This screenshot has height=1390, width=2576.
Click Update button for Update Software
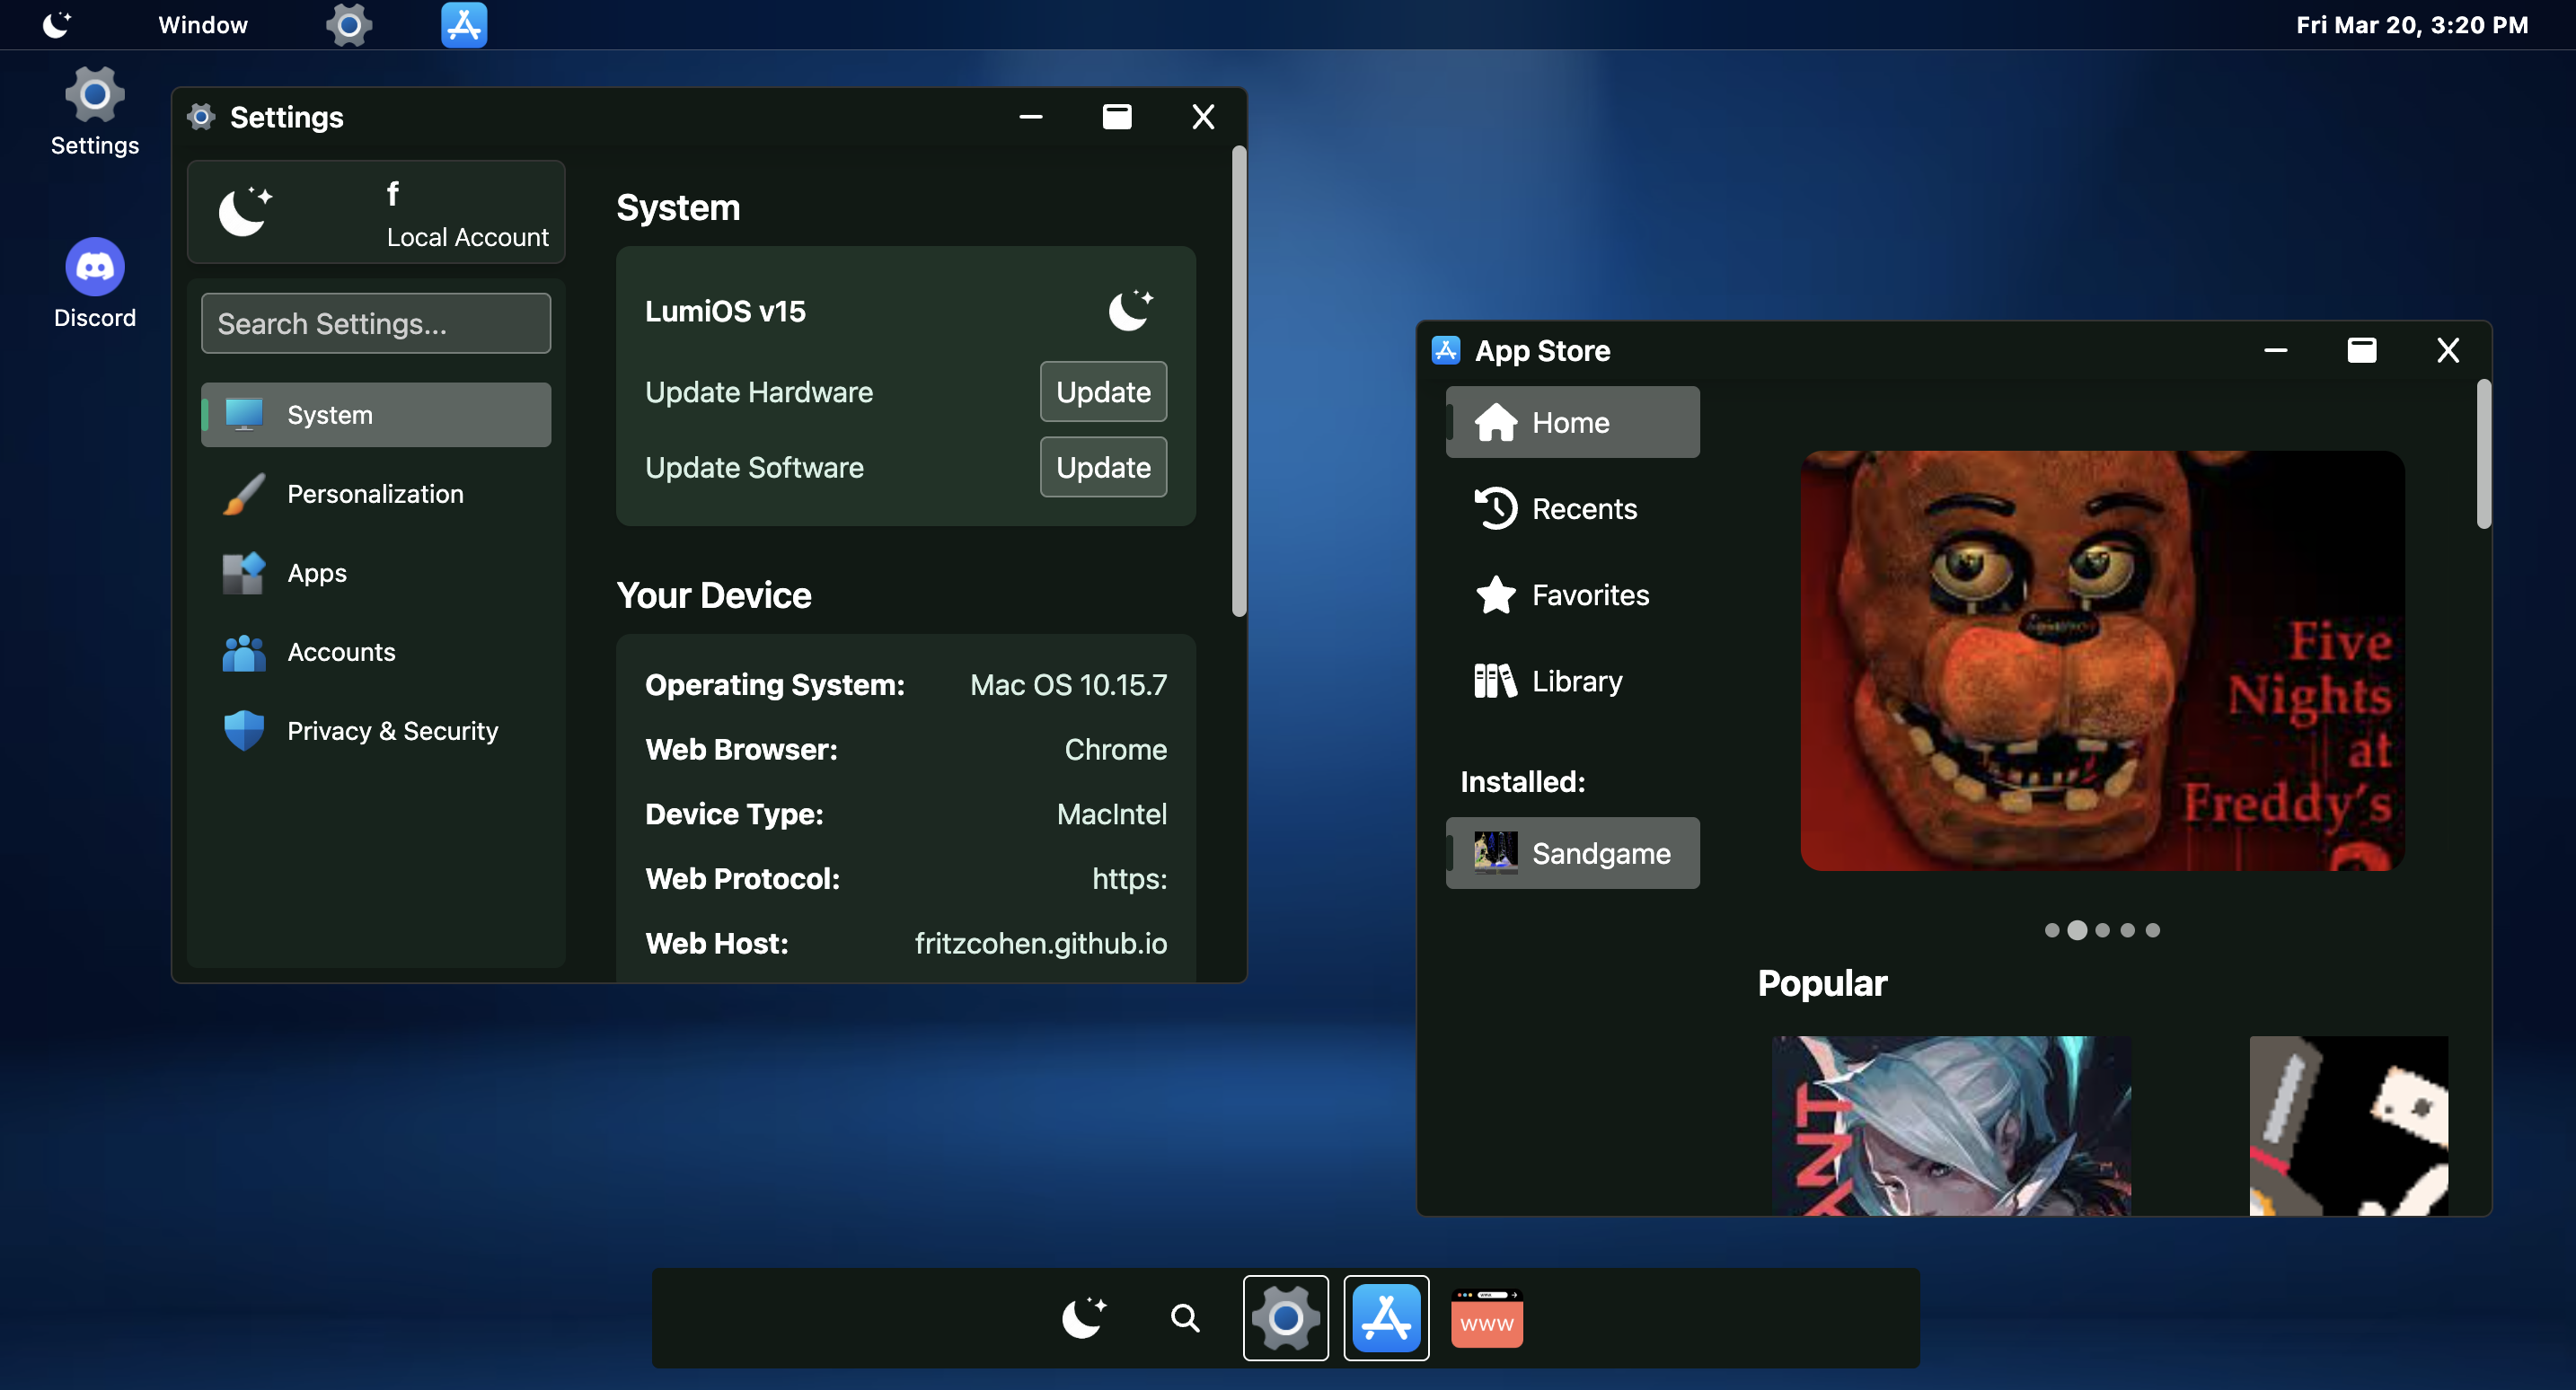(x=1103, y=467)
